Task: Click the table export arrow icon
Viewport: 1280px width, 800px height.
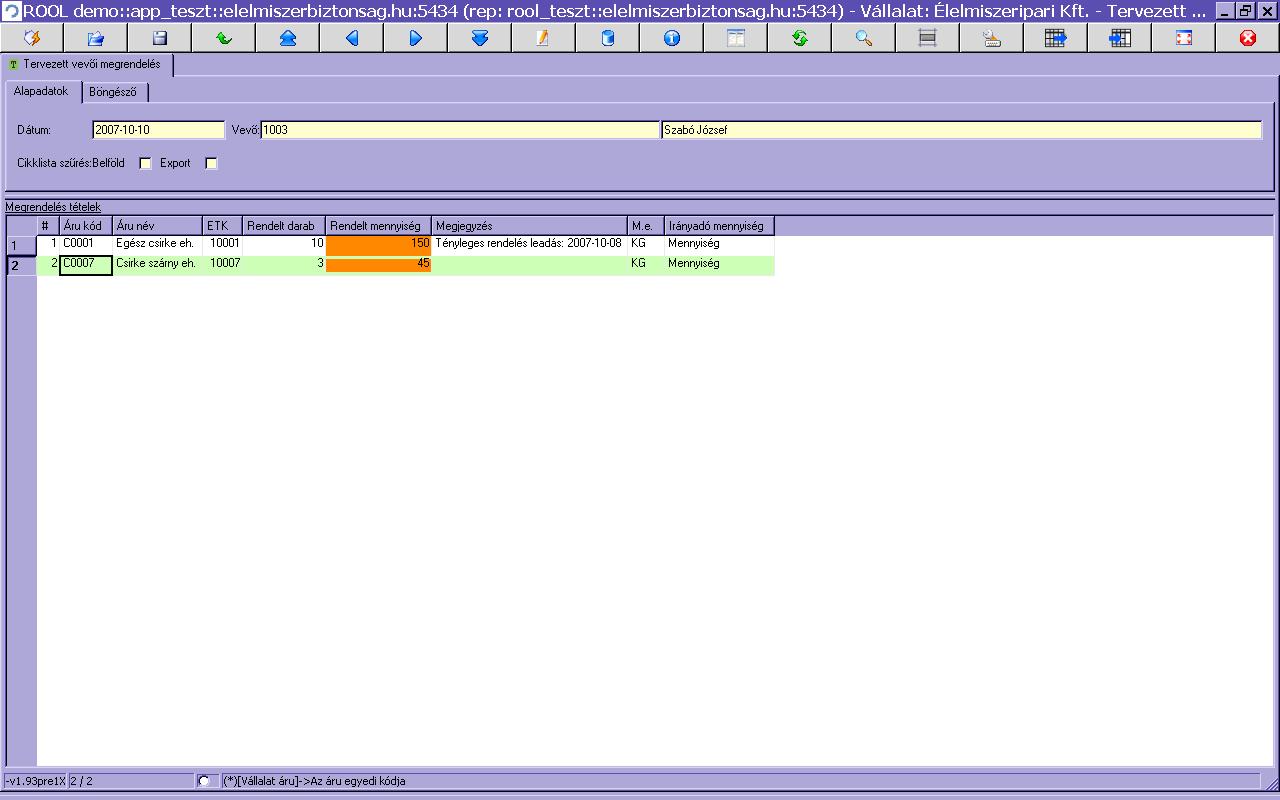Action: tap(1056, 38)
